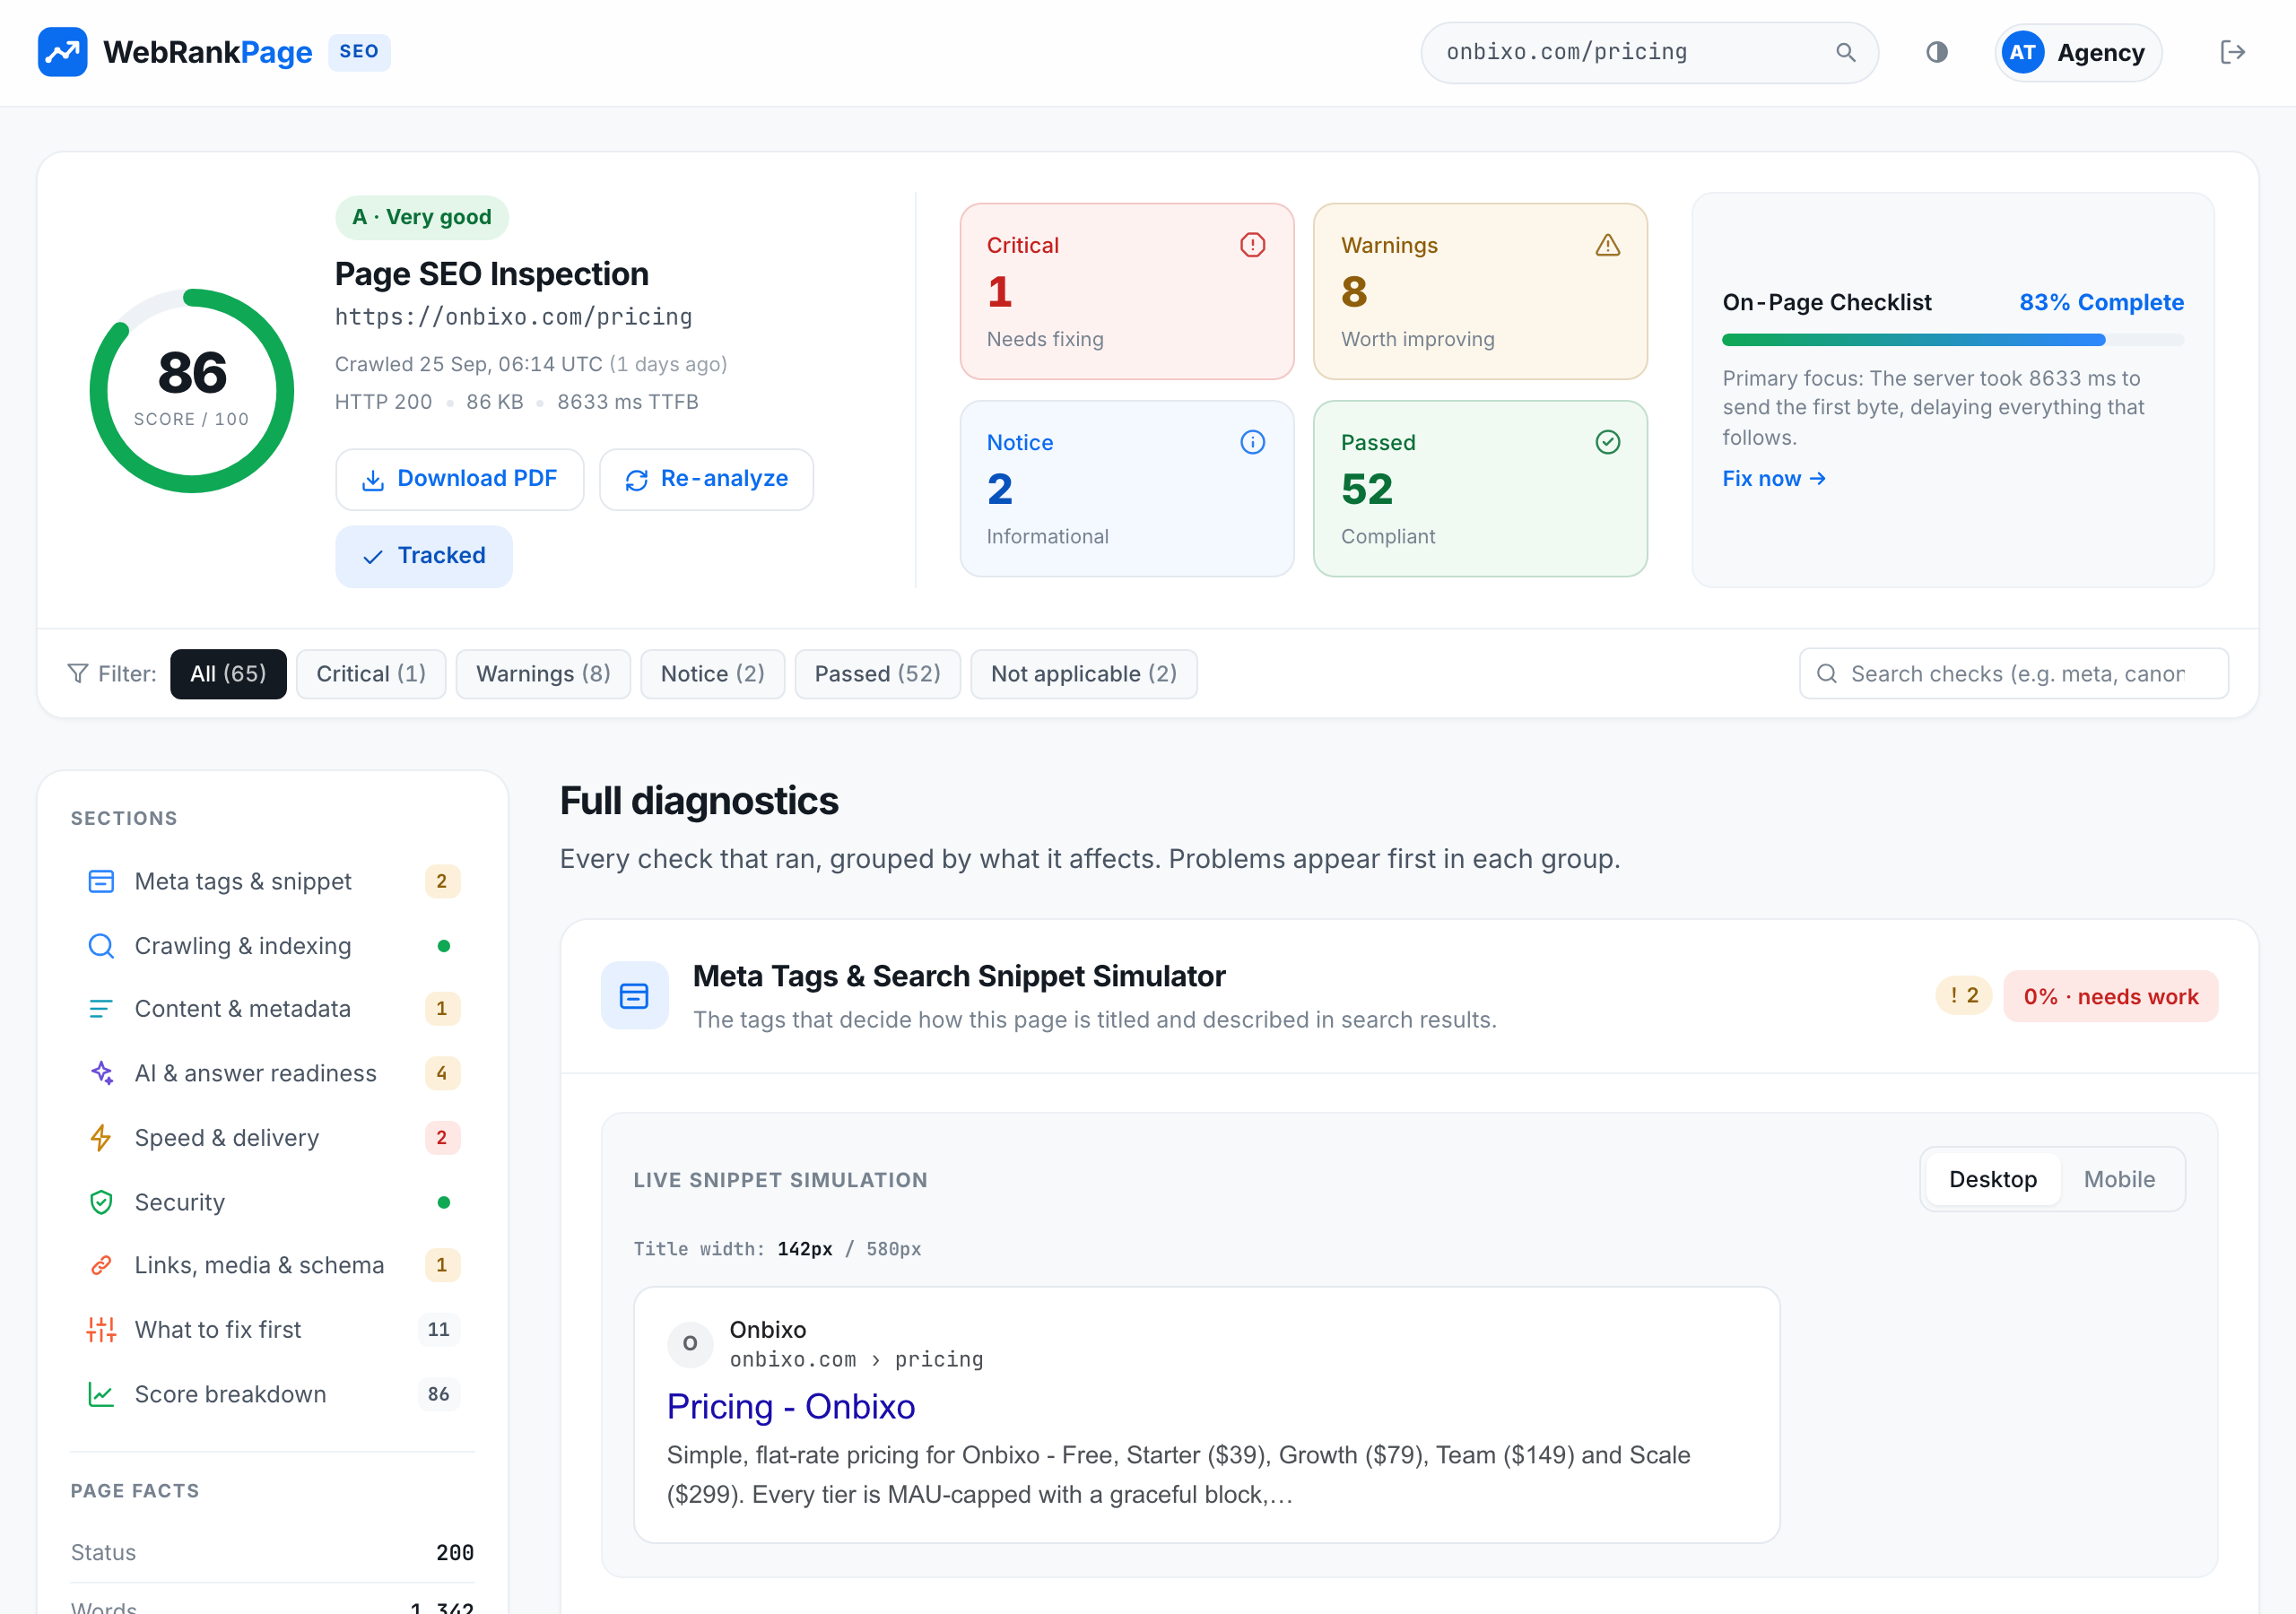Click the info icon in Notice card
This screenshot has height=1614, width=2296.
click(x=1252, y=442)
